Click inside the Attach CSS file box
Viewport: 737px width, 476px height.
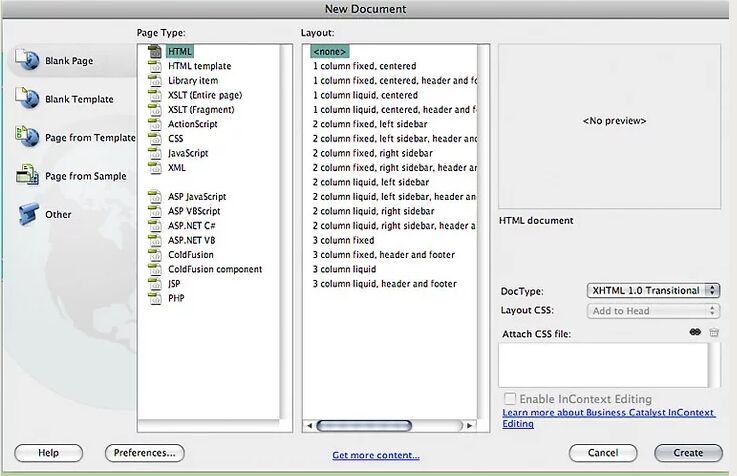603,364
